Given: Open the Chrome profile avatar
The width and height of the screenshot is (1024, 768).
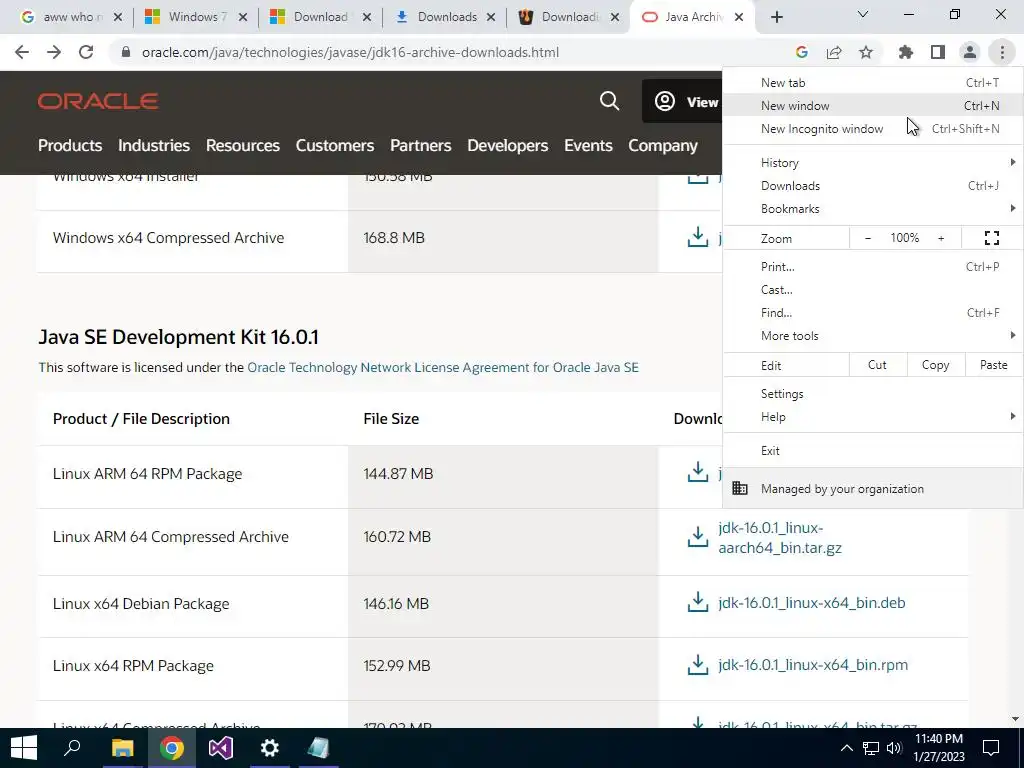Looking at the screenshot, I should coord(970,52).
